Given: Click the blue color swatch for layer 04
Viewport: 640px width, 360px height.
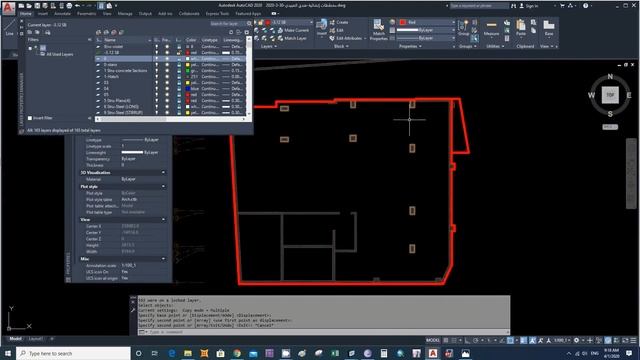Looking at the screenshot, I should point(188,89).
